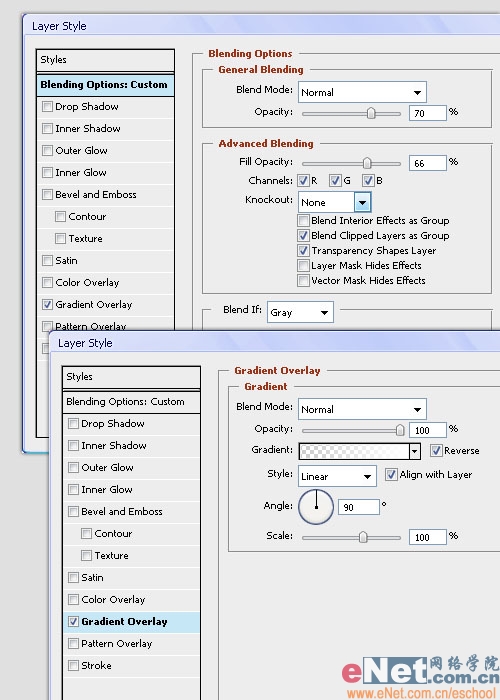Tick Bevel and Emboss in the back window

[47, 194]
